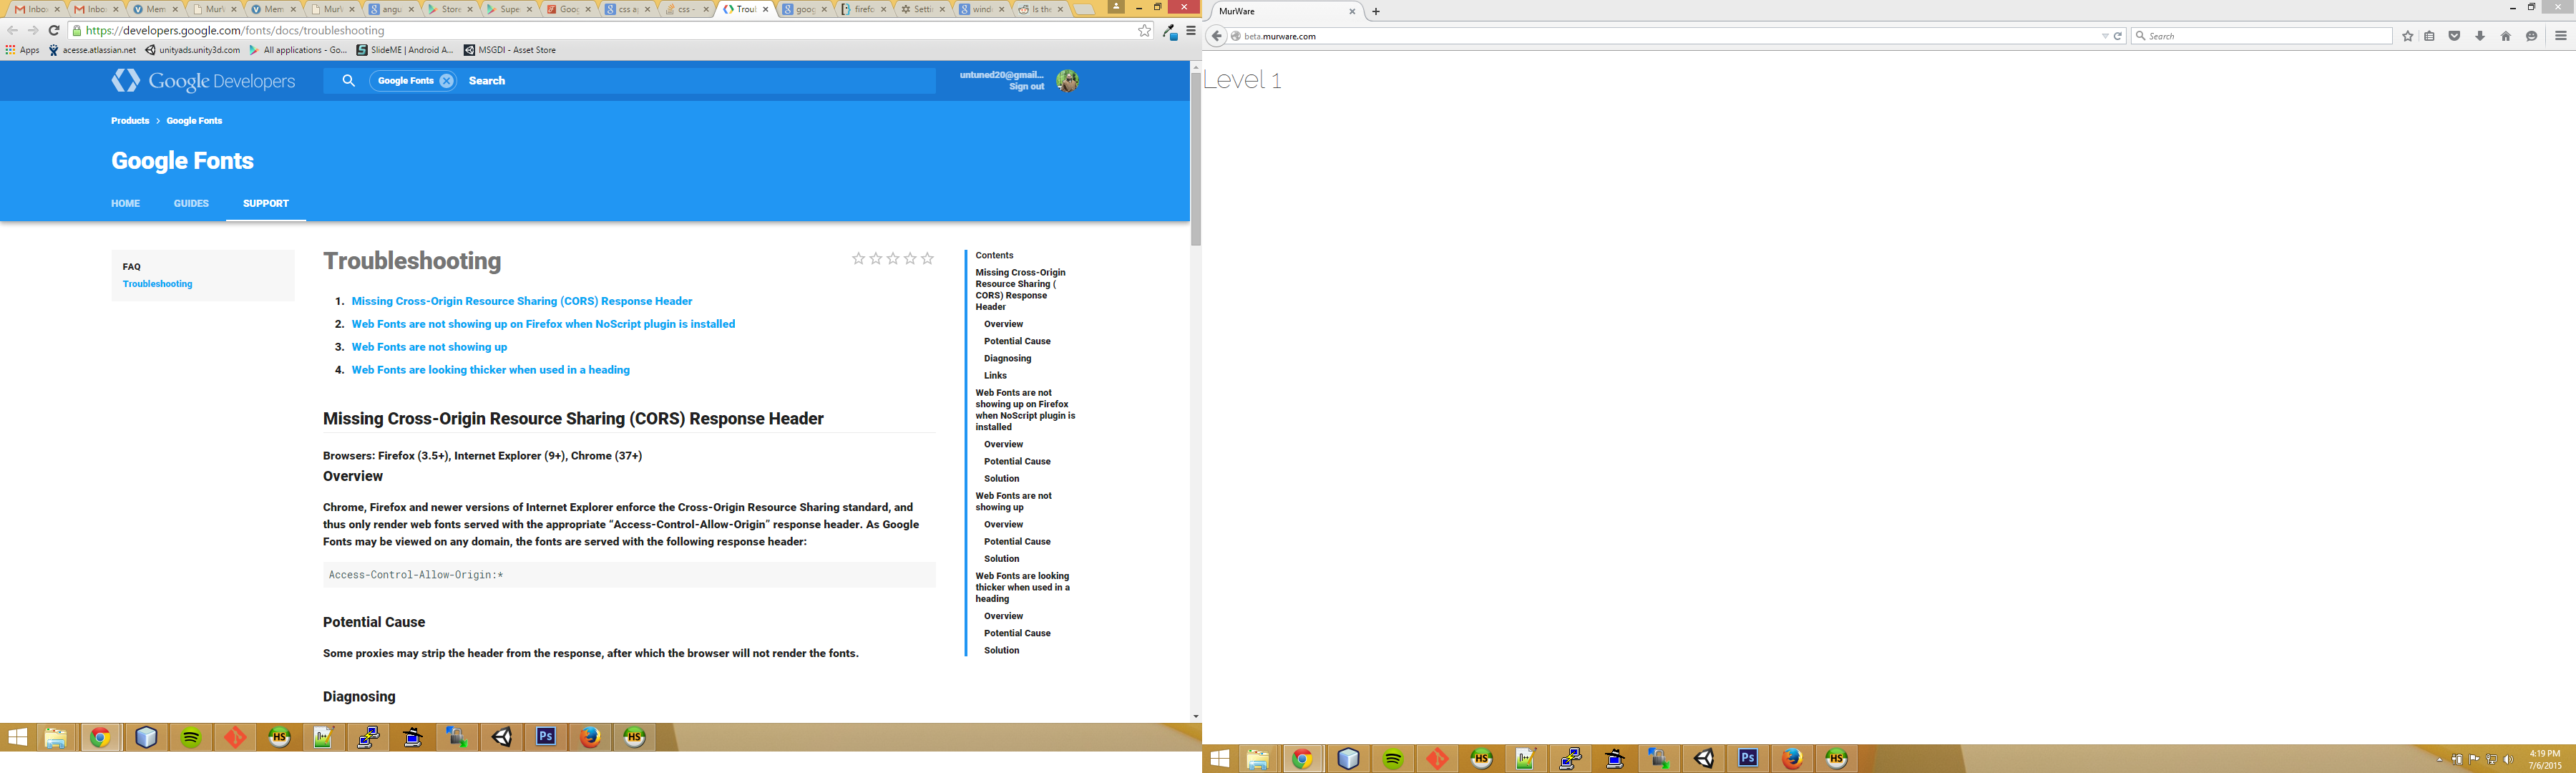Click Sign out link
The width and height of the screenshot is (2576, 773).
pos(1026,87)
